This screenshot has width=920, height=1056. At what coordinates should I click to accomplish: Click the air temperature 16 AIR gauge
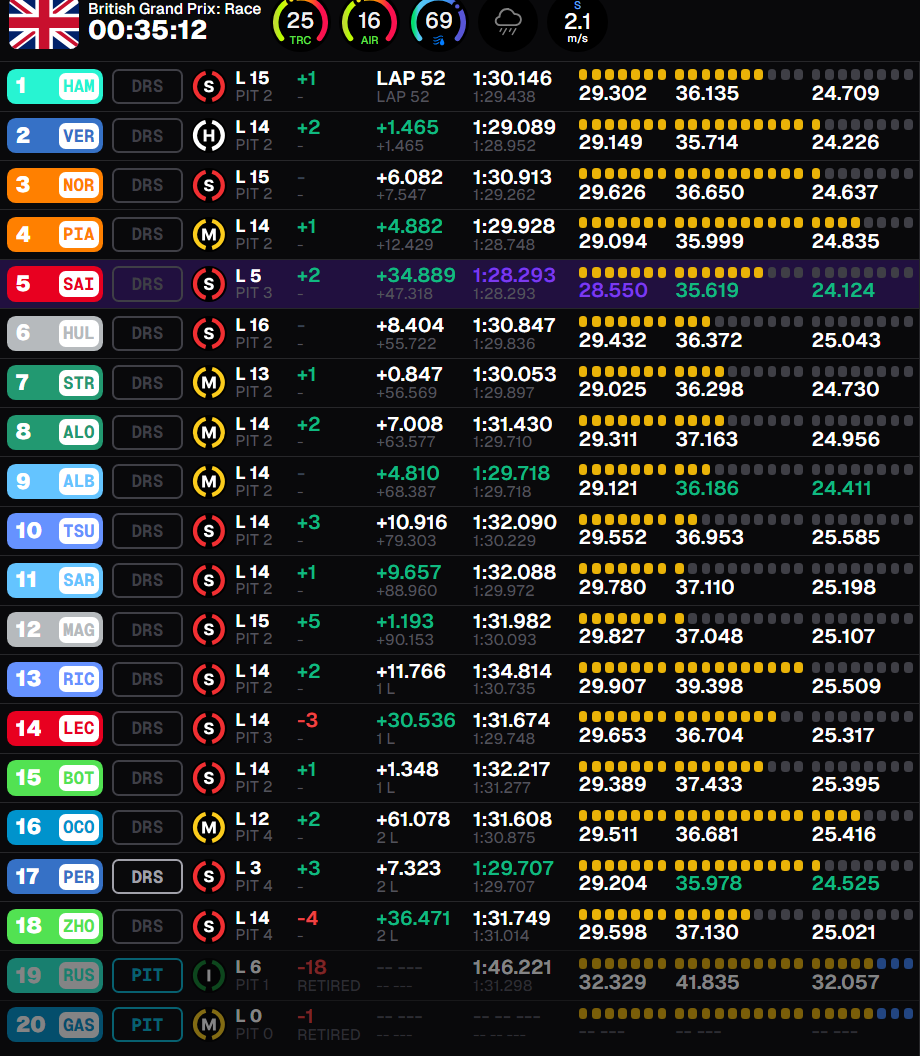(x=369, y=24)
